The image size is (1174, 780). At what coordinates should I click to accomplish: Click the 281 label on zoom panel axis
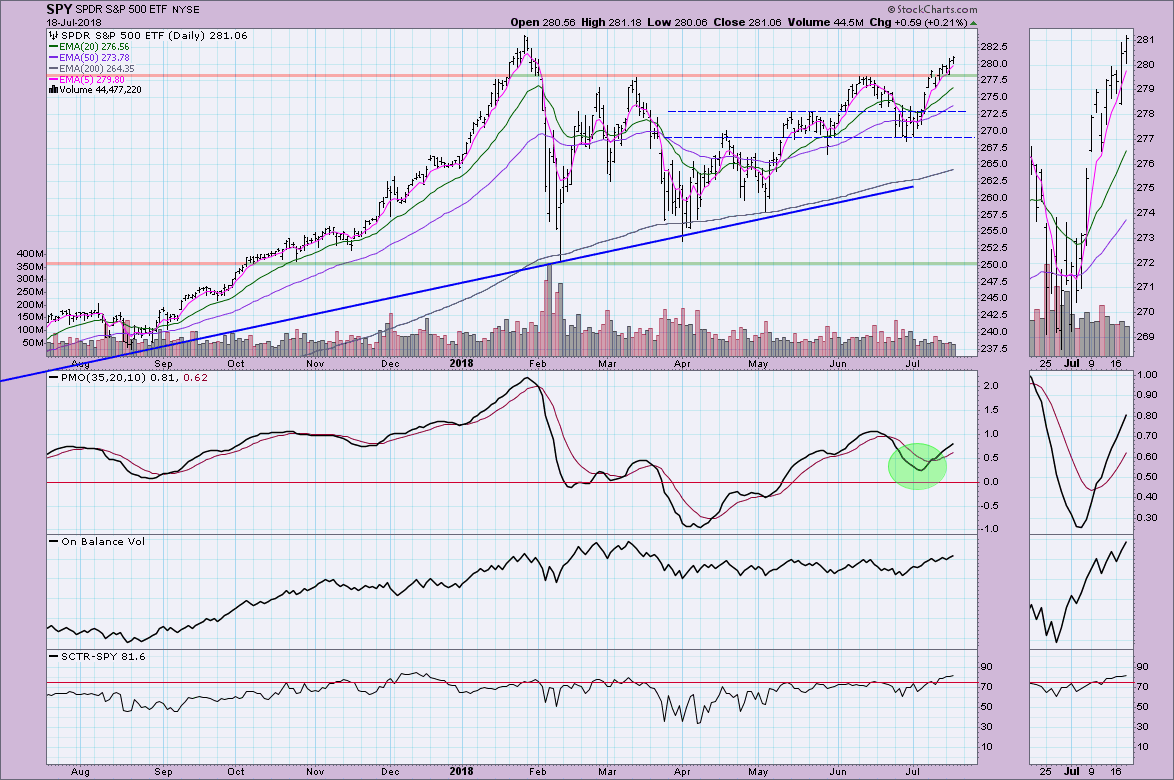tap(1145, 40)
